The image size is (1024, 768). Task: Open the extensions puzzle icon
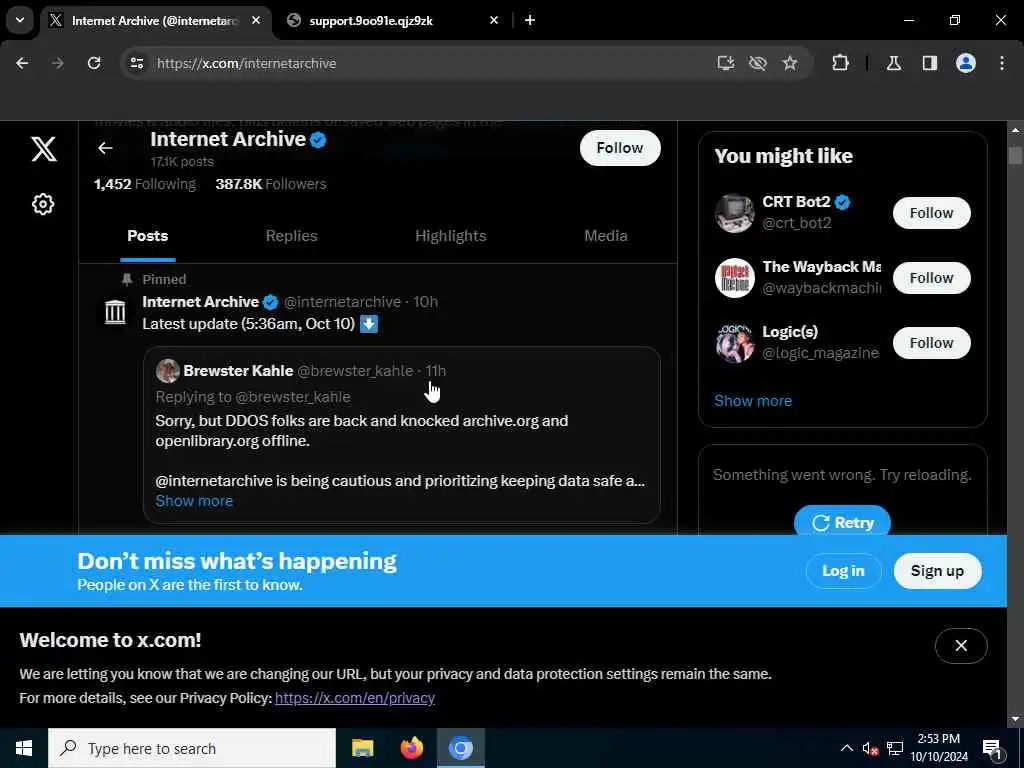pyautogui.click(x=840, y=63)
